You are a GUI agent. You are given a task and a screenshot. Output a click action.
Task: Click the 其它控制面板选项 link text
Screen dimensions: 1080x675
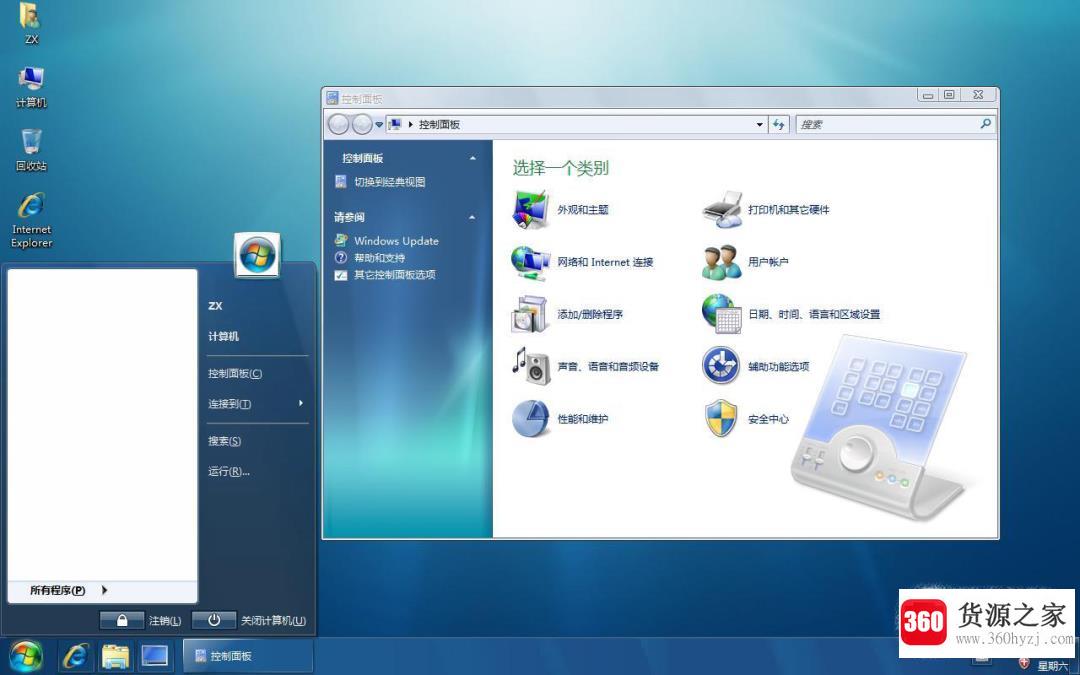395,275
